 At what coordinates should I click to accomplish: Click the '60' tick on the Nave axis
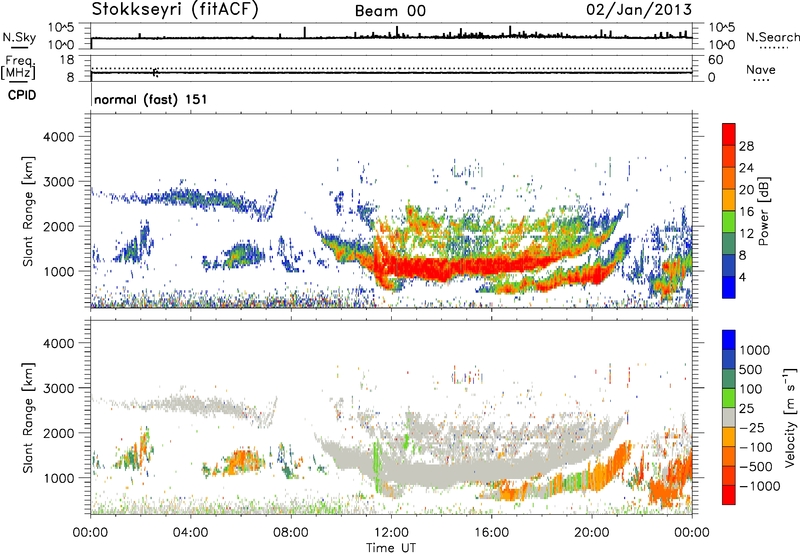coord(715,60)
